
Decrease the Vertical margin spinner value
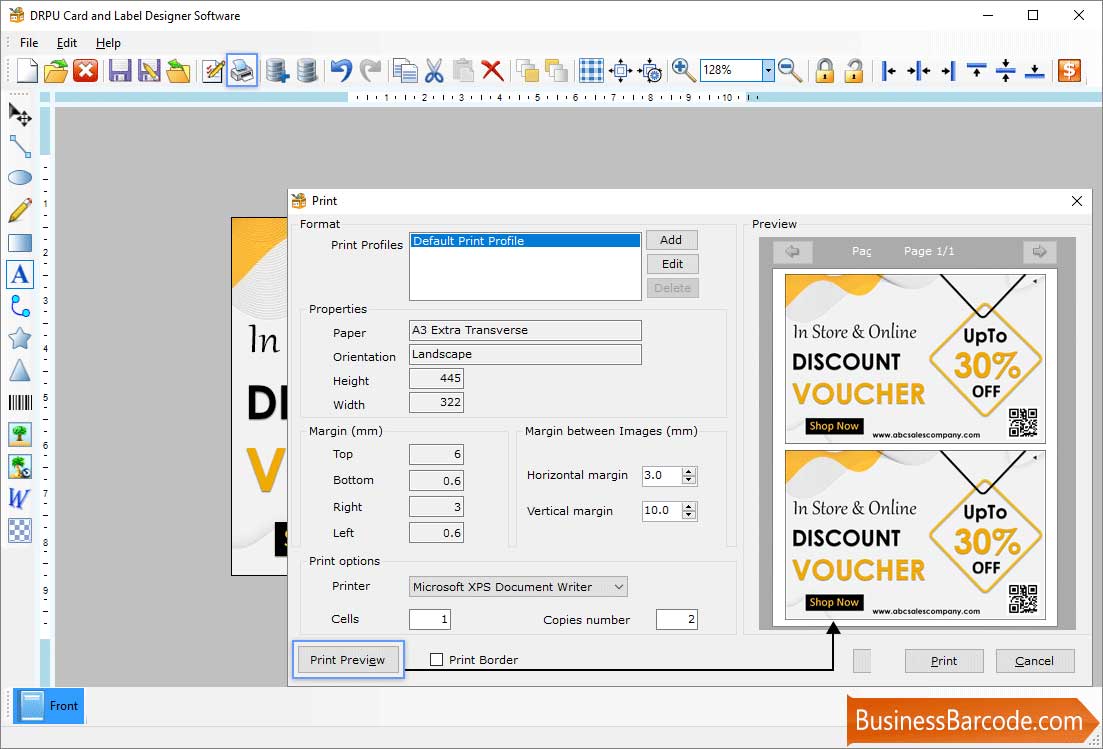click(689, 516)
